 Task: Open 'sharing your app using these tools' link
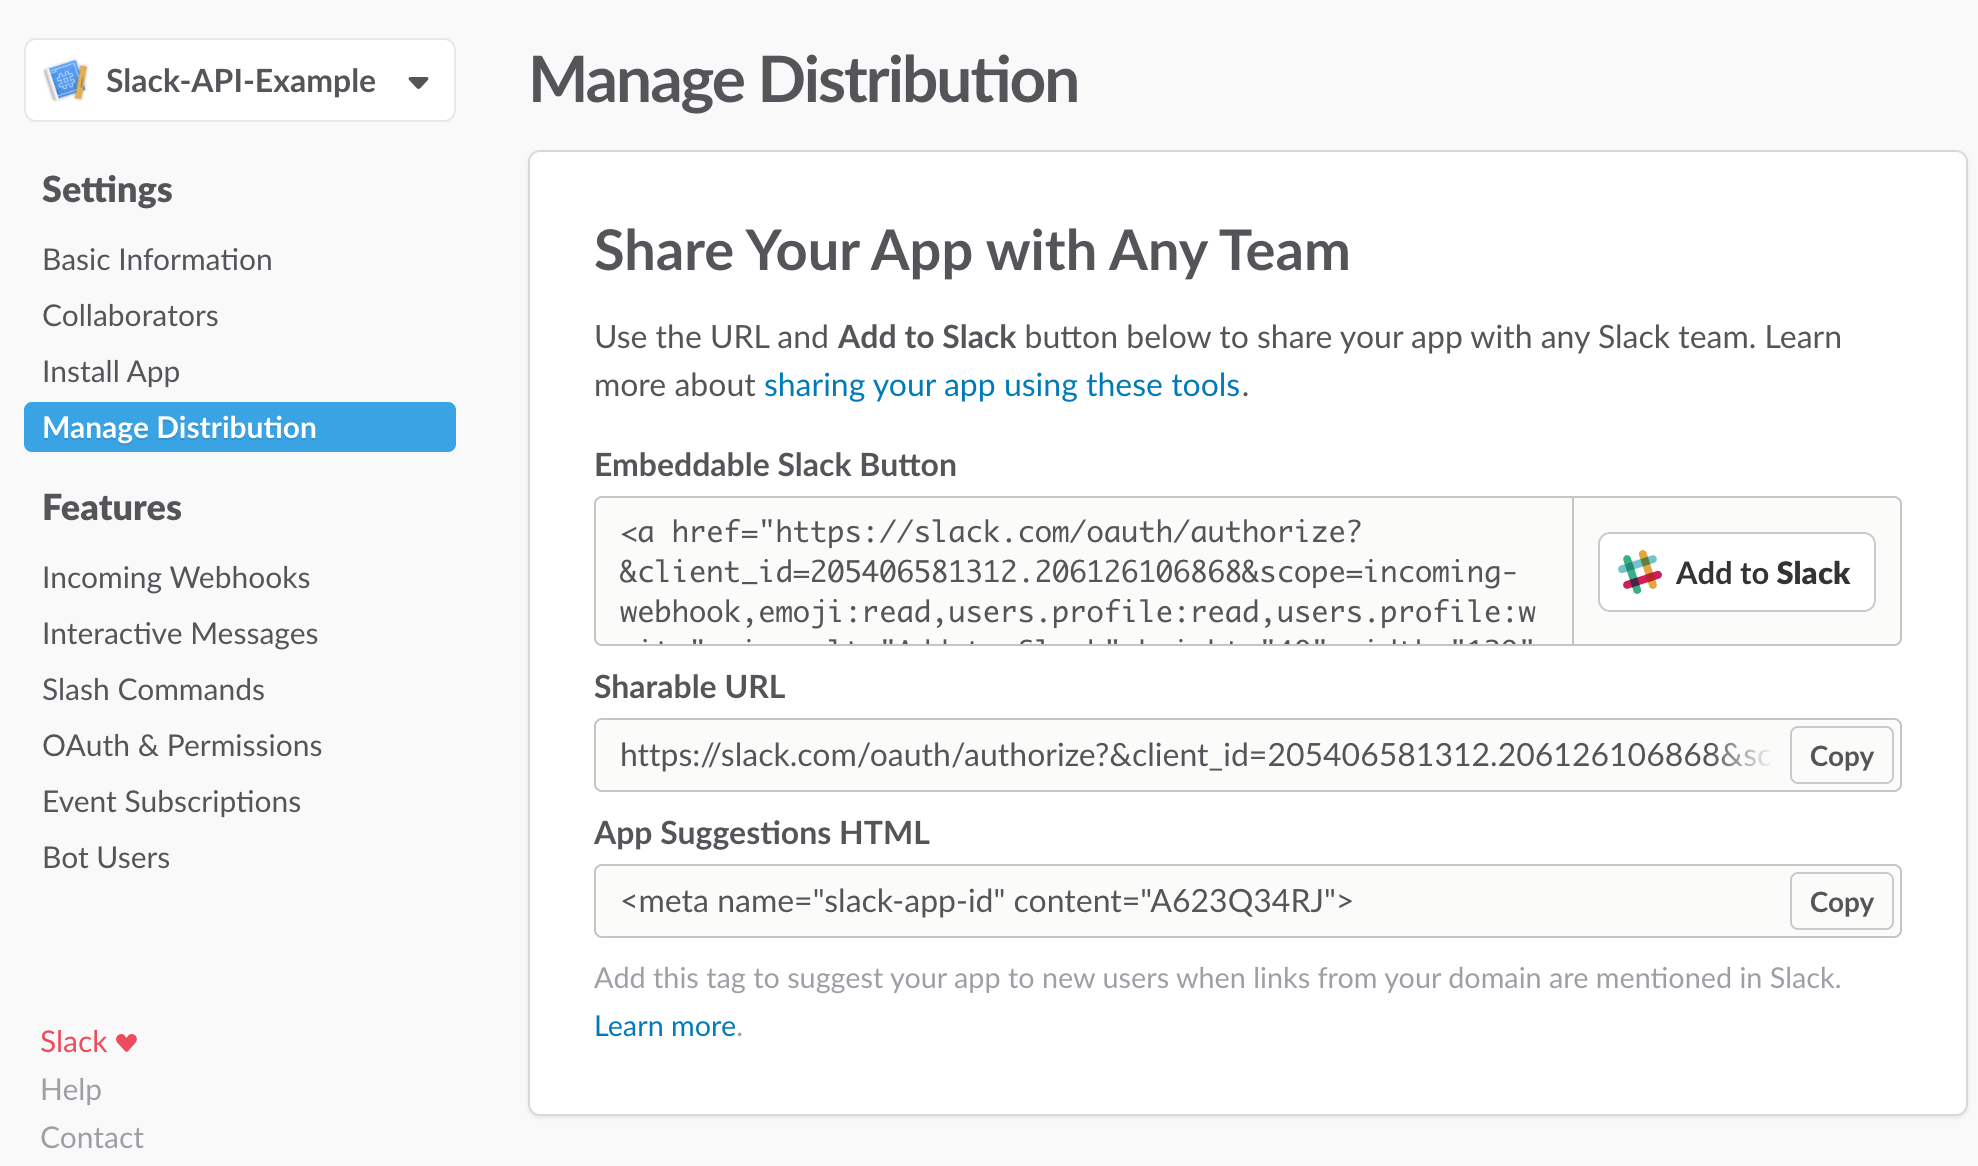click(x=1002, y=385)
